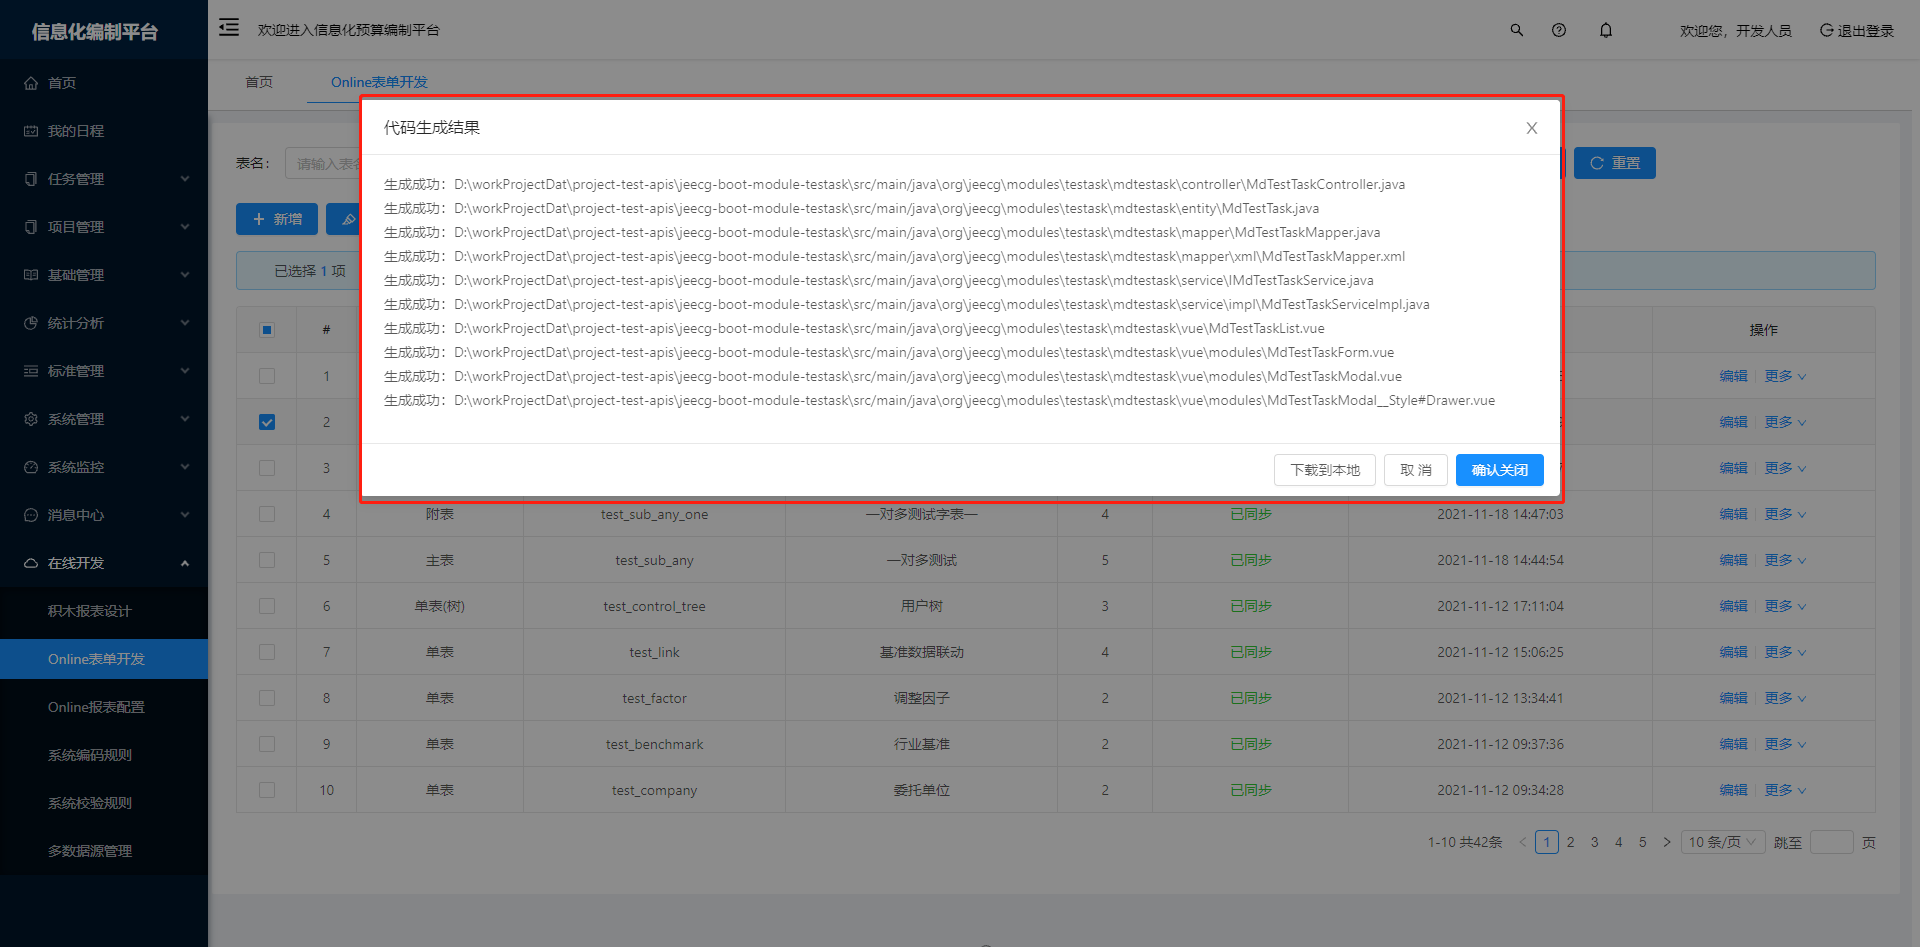Open Online报表配置 in the sidebar
1920x947 pixels.
click(96, 707)
